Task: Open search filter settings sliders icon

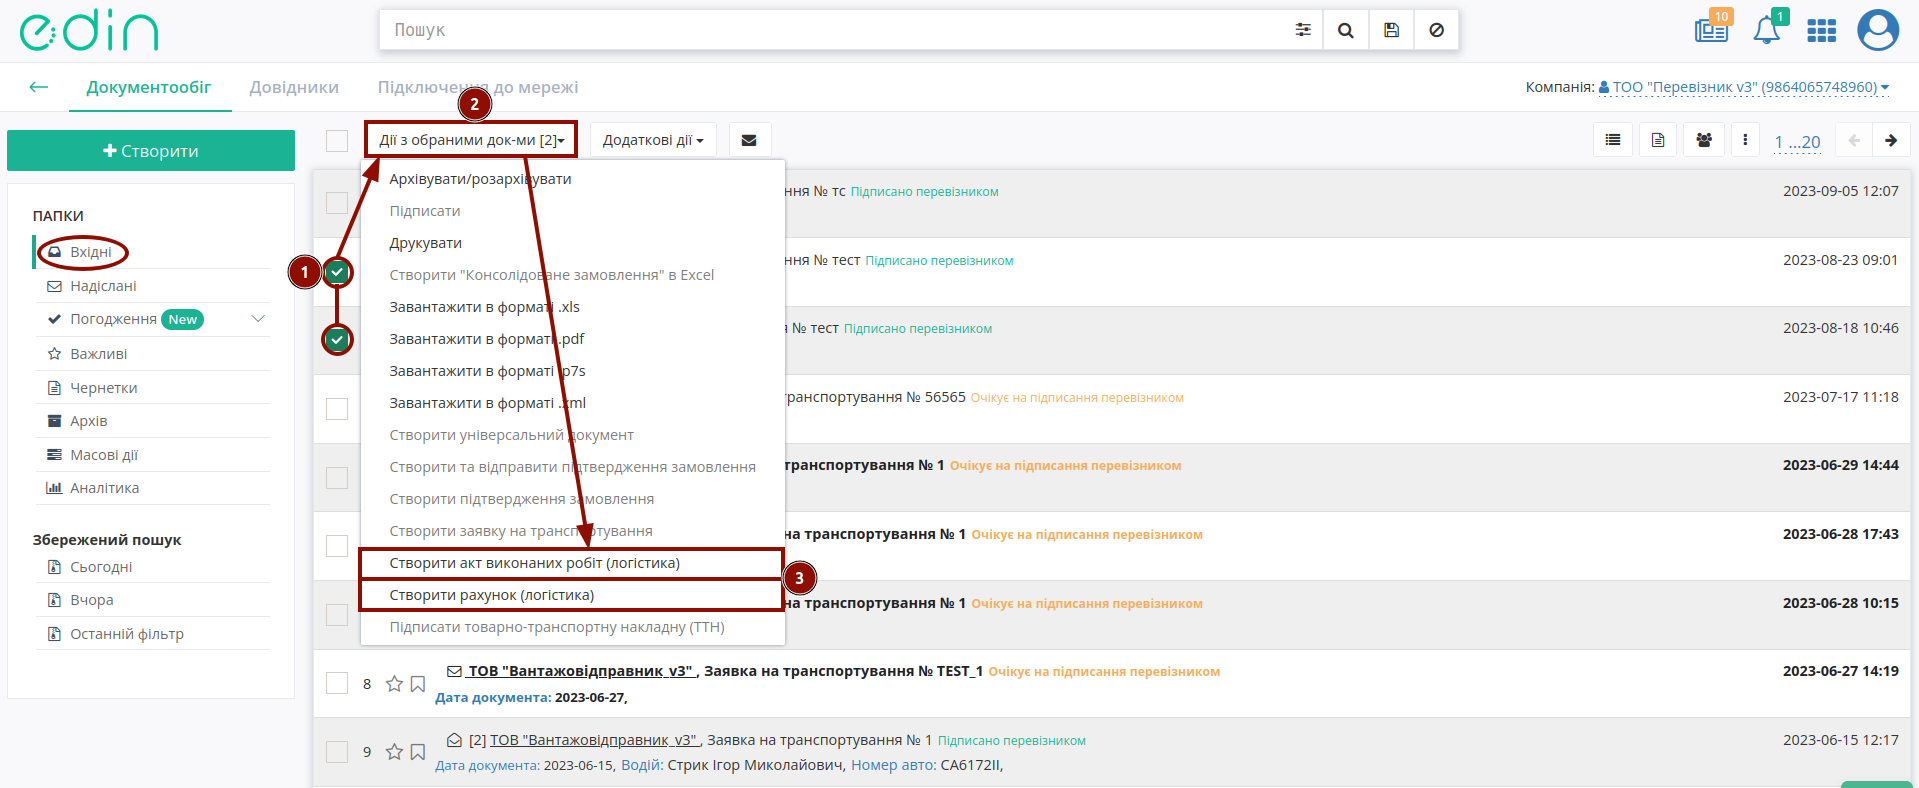Action: tap(1303, 30)
